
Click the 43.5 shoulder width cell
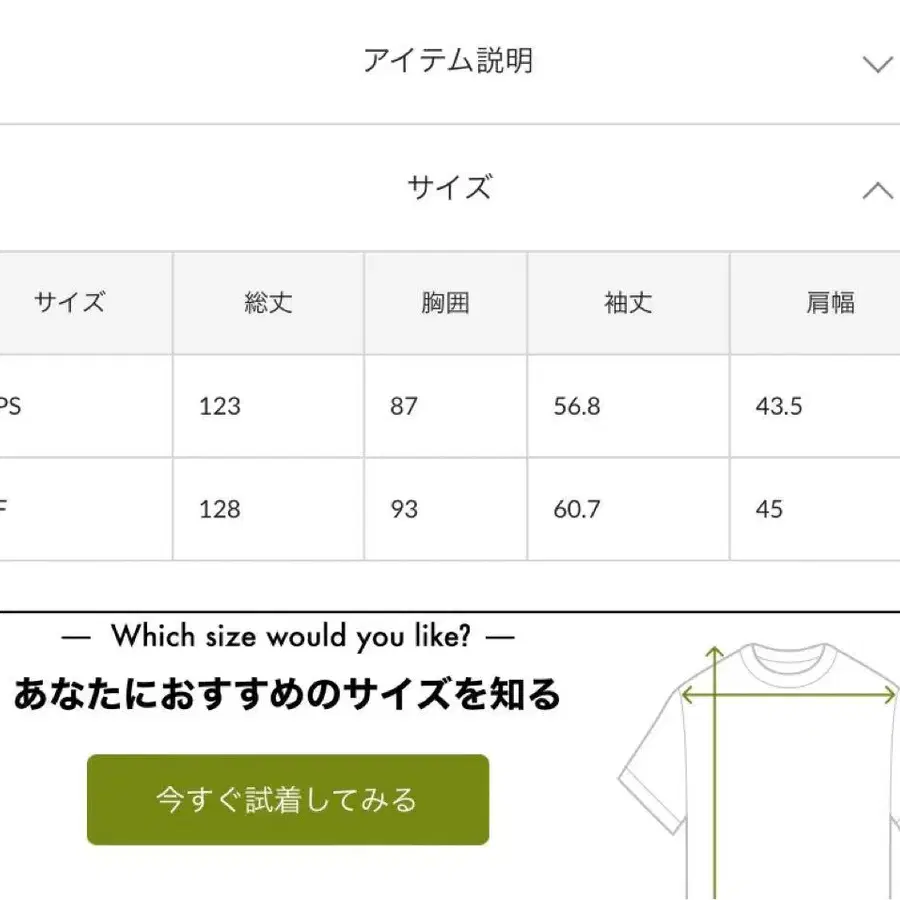pos(779,406)
